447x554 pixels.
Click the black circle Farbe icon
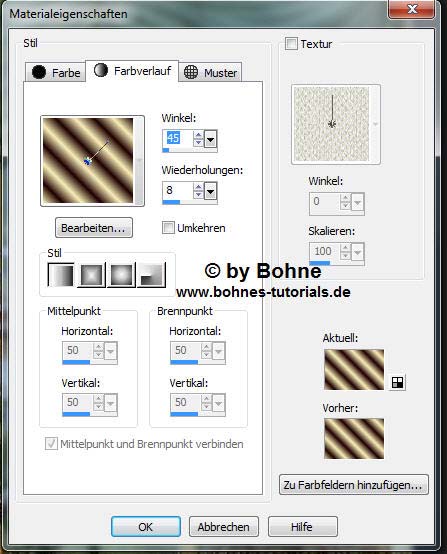pos(39,72)
